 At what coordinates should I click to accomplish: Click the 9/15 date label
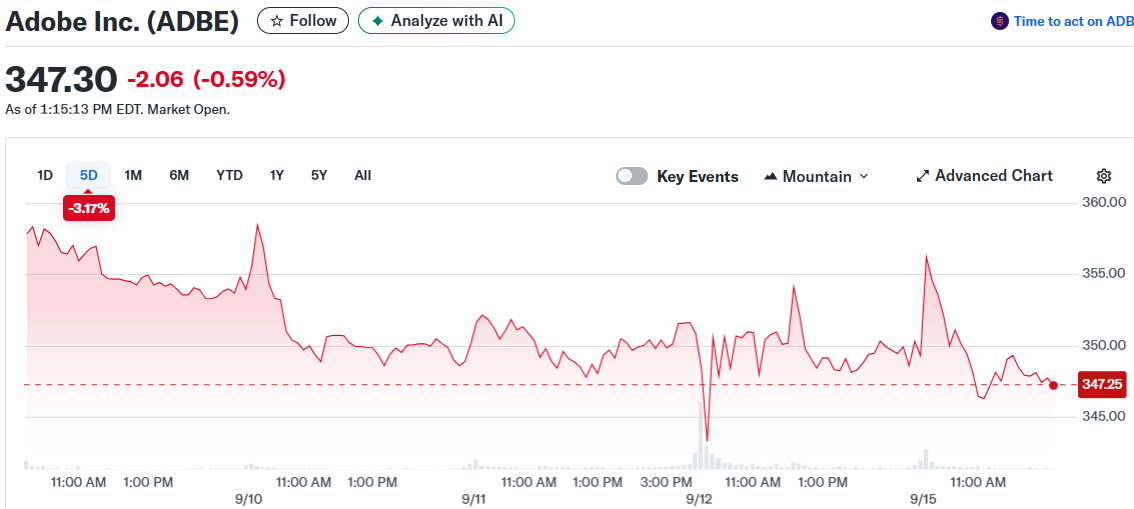924,500
